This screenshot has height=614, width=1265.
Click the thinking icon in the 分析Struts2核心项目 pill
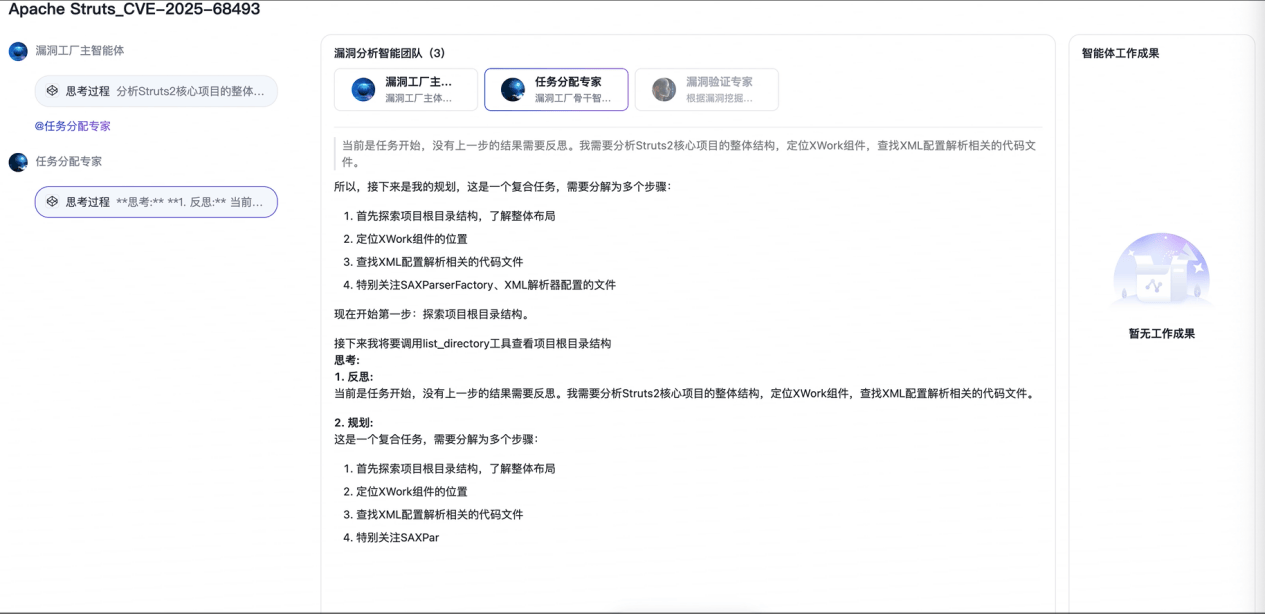point(52,91)
